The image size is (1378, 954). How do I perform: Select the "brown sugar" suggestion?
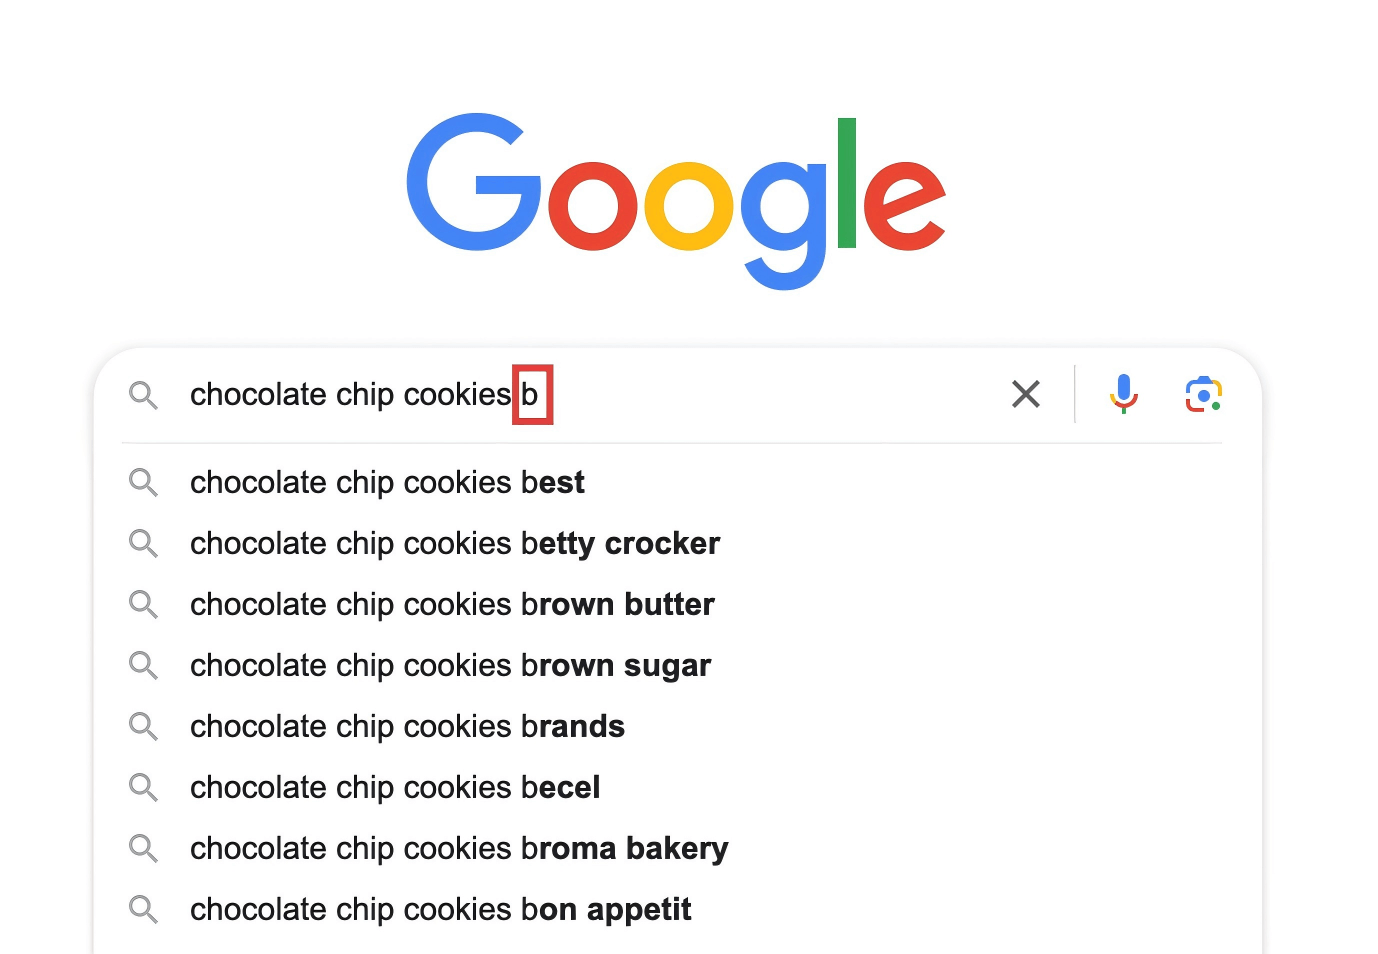(450, 666)
